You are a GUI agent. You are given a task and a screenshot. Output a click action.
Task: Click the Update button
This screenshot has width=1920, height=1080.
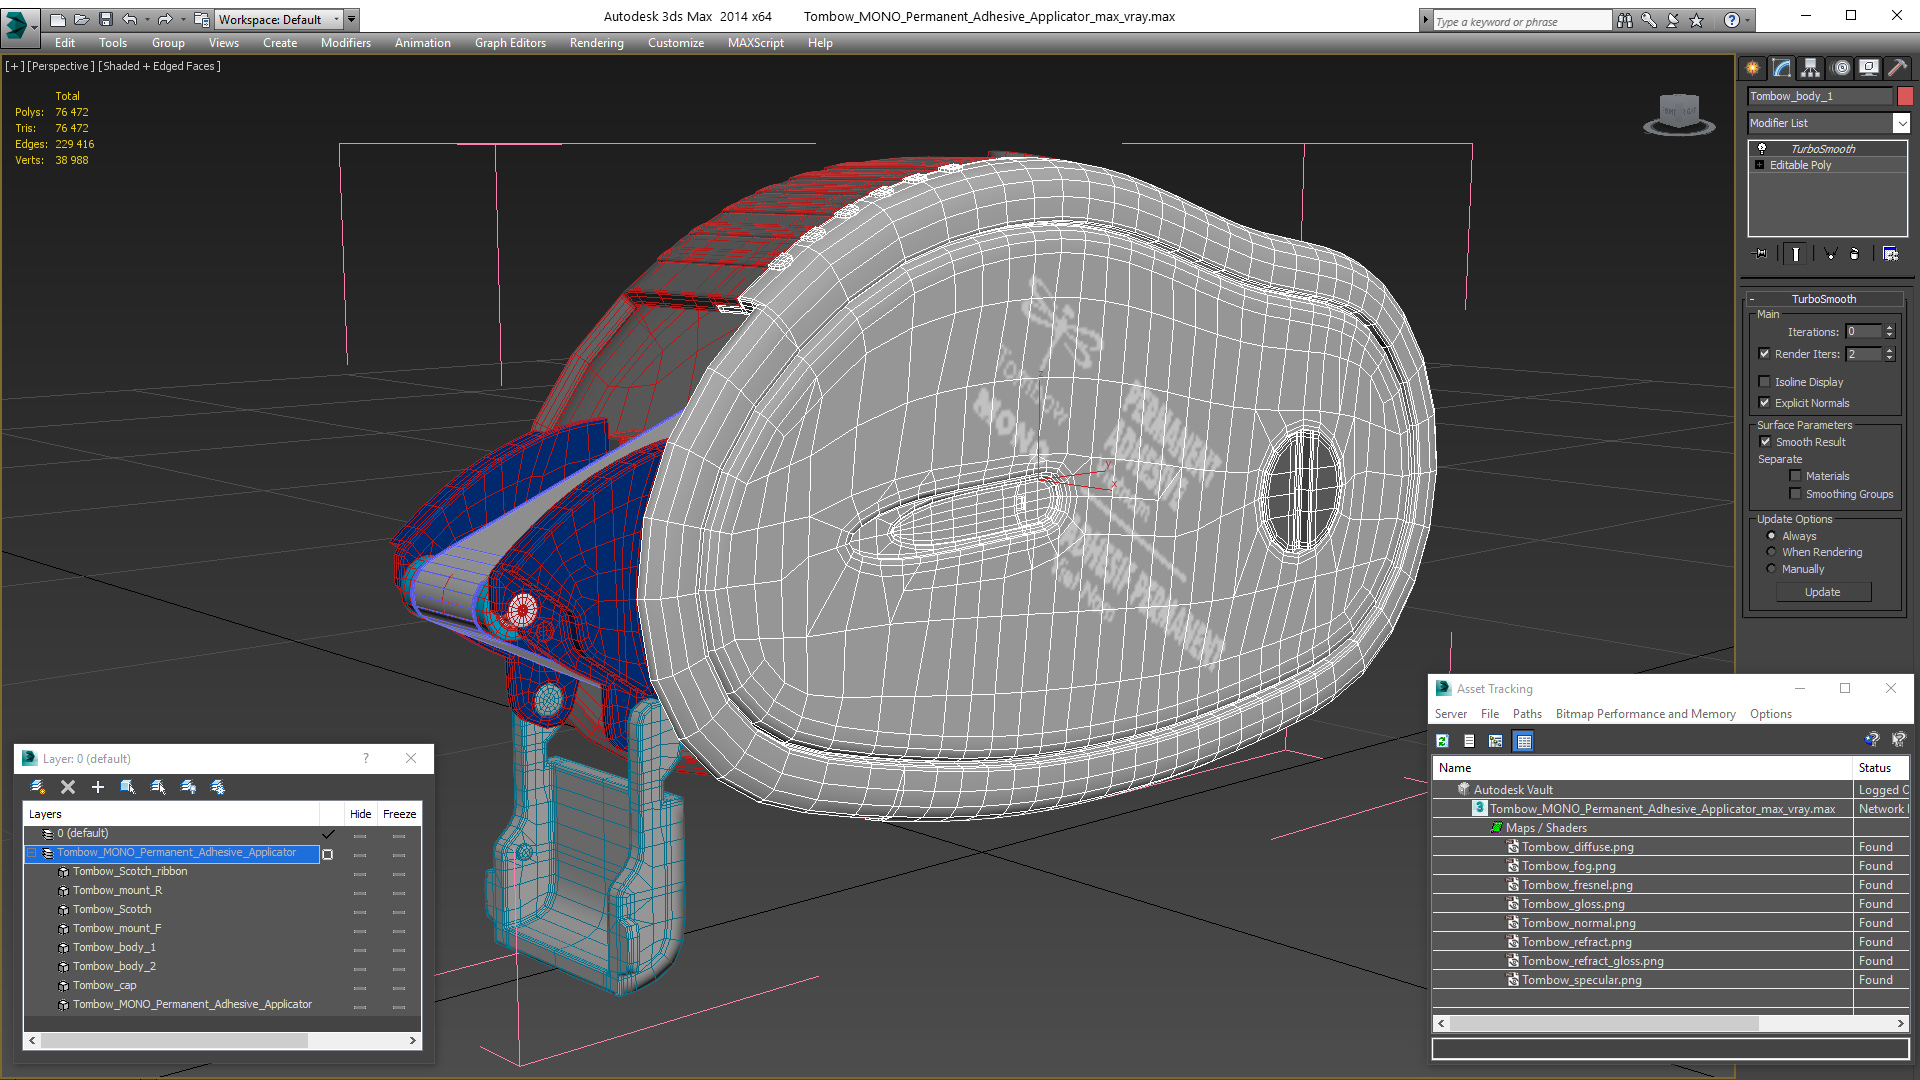1823,592
